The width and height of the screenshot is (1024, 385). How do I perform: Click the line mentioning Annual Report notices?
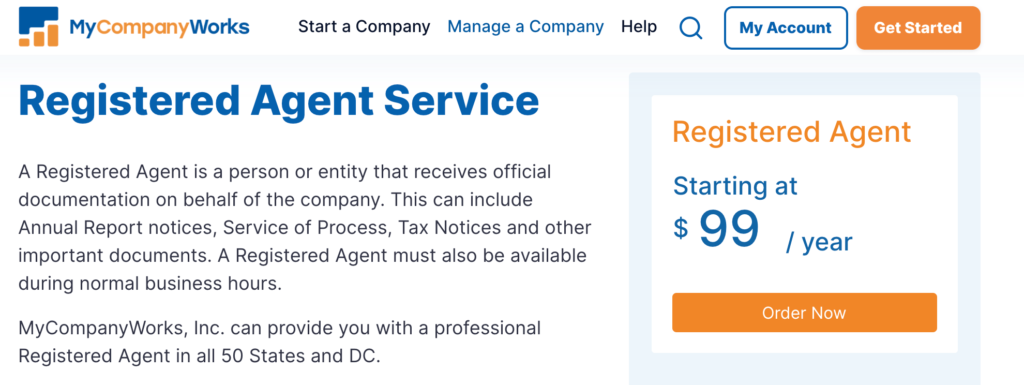pyautogui.click(x=305, y=228)
